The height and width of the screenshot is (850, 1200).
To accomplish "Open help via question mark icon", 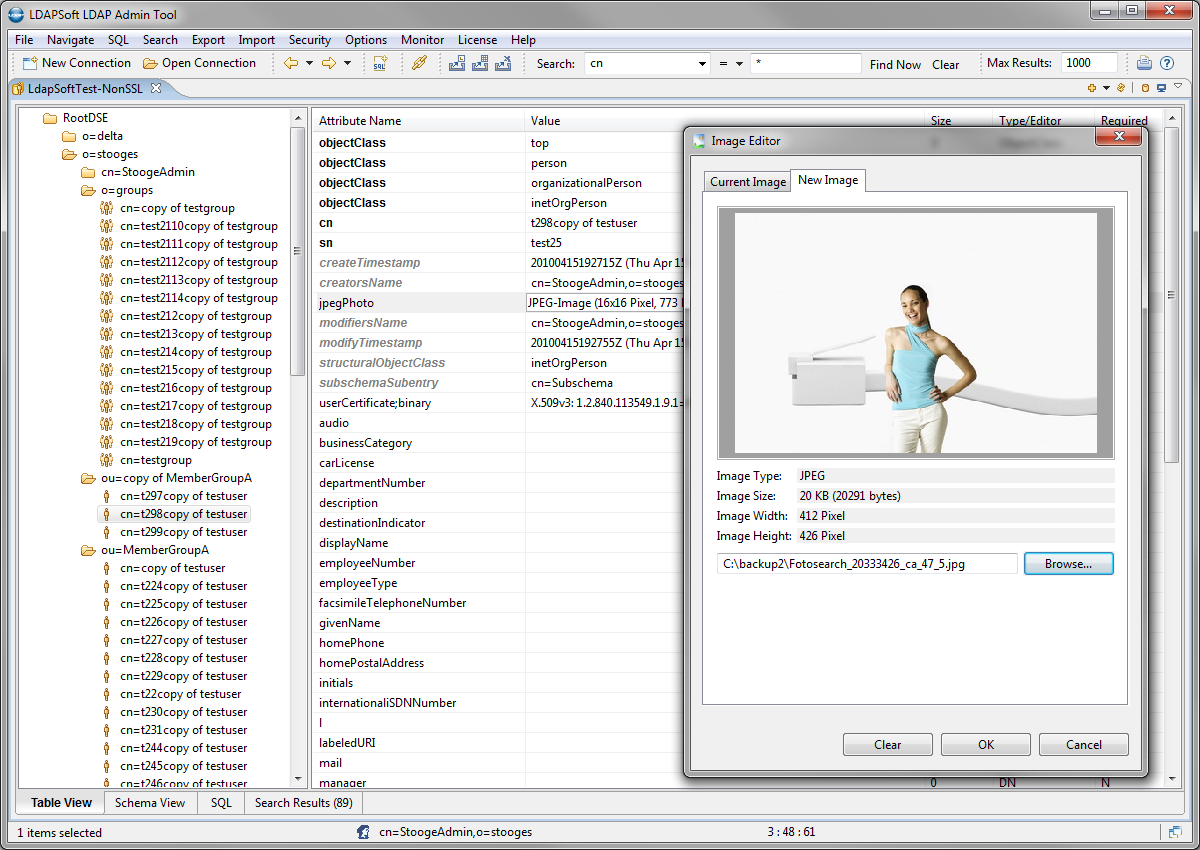I will [1167, 63].
